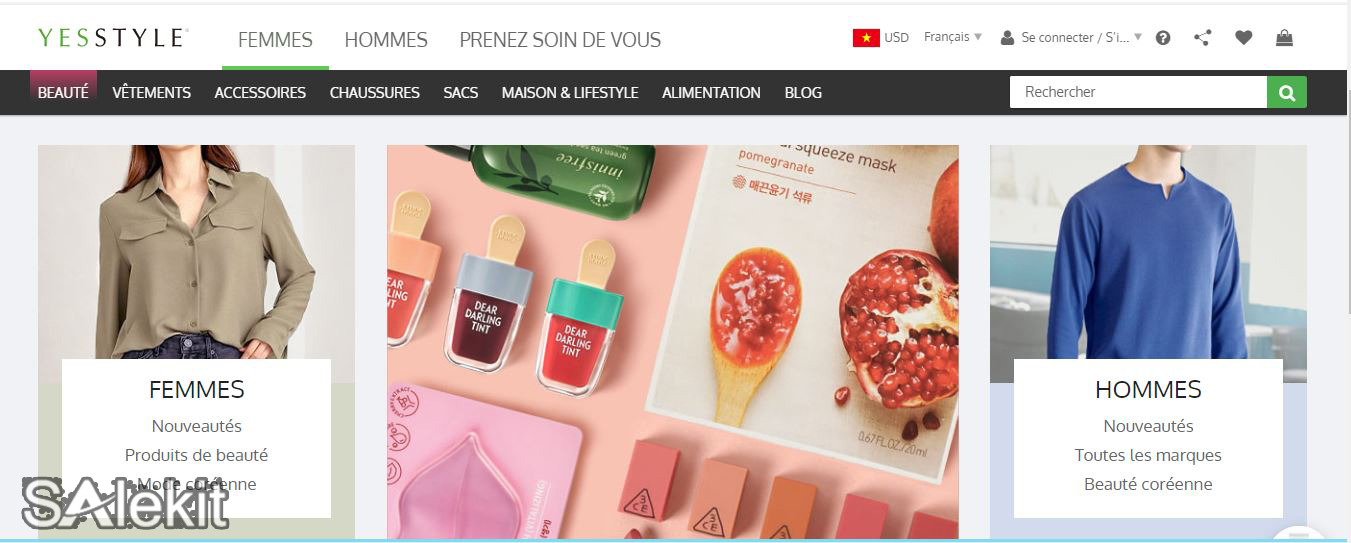Click the beauty products center banner
The height and width of the screenshot is (543, 1351).
[x=673, y=342]
